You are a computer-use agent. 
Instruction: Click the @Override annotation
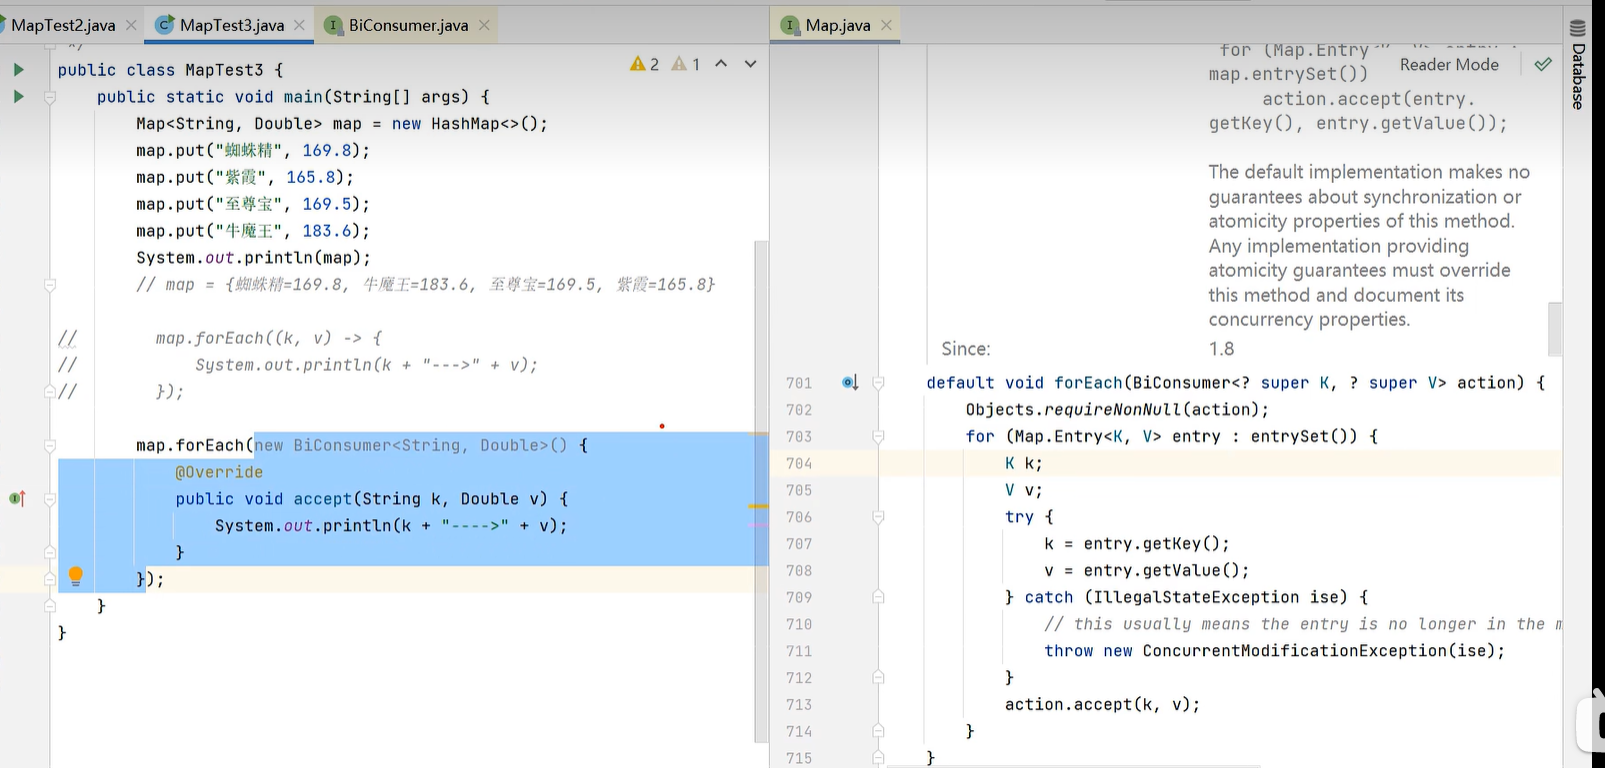click(219, 472)
